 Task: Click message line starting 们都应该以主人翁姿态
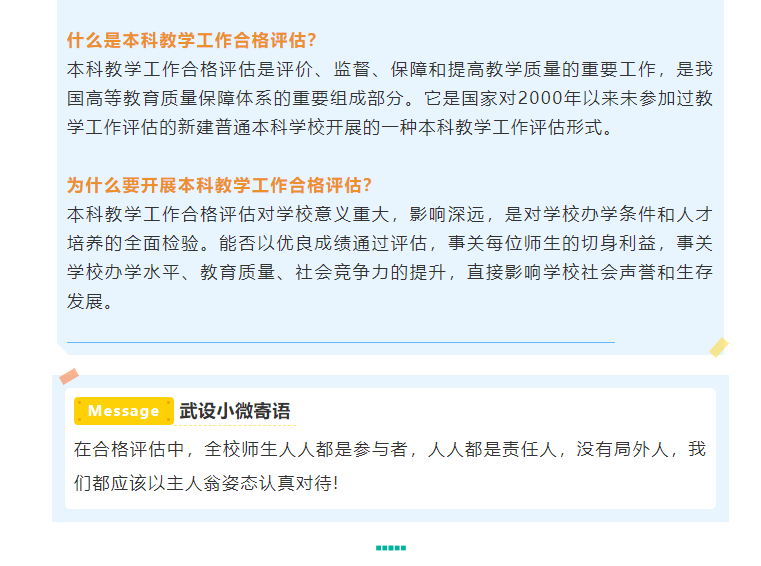206,482
